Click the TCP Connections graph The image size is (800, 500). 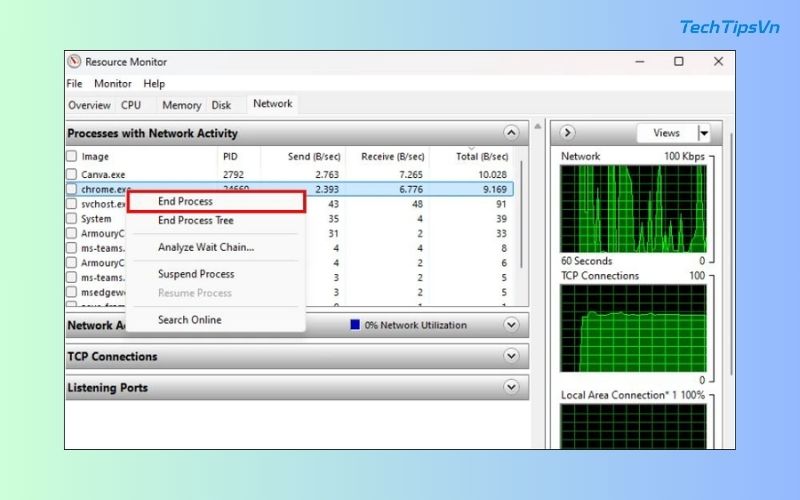coord(633,328)
